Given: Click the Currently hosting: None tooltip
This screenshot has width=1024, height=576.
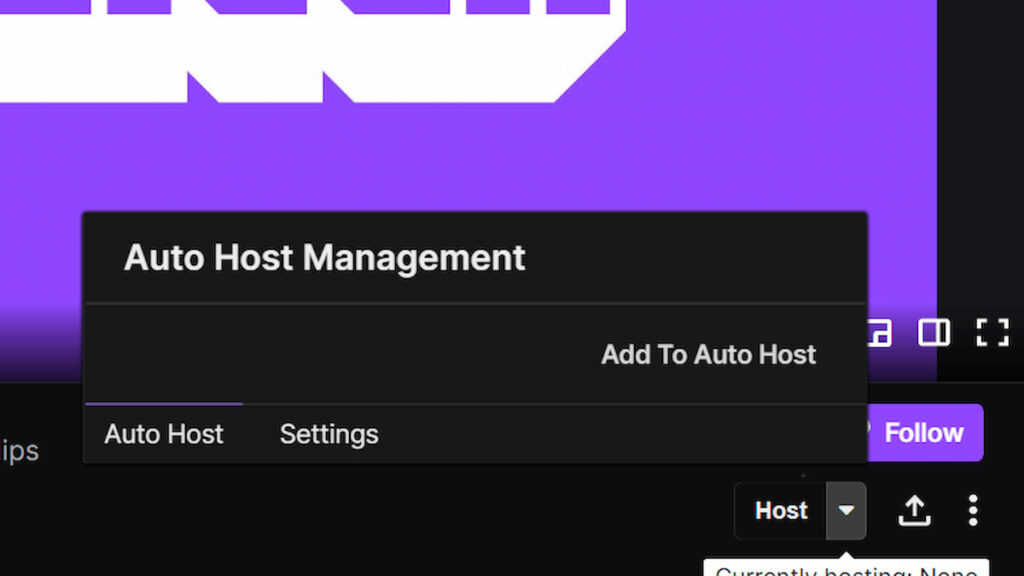Looking at the screenshot, I should (847, 570).
